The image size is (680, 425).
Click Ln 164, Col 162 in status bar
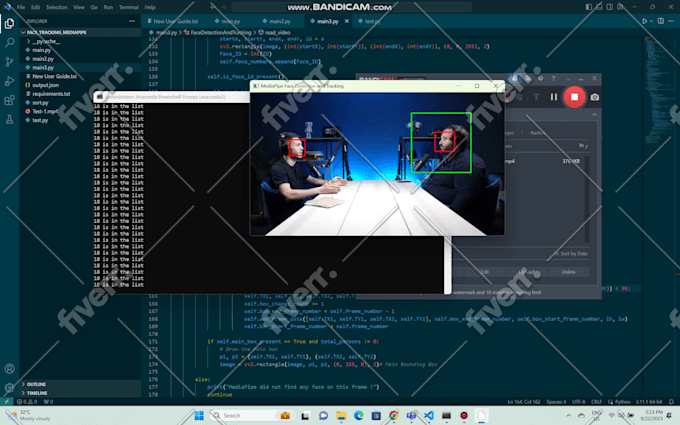524,402
